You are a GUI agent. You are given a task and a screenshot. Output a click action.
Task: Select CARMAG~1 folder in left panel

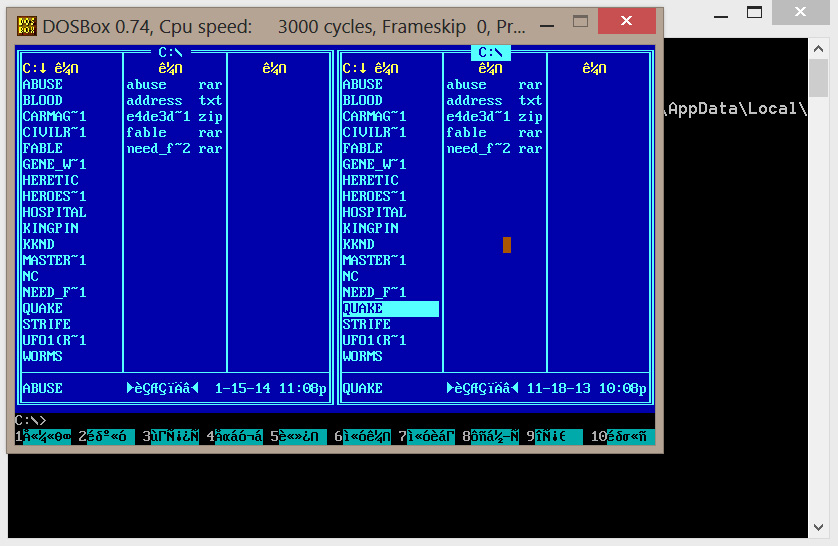55,116
